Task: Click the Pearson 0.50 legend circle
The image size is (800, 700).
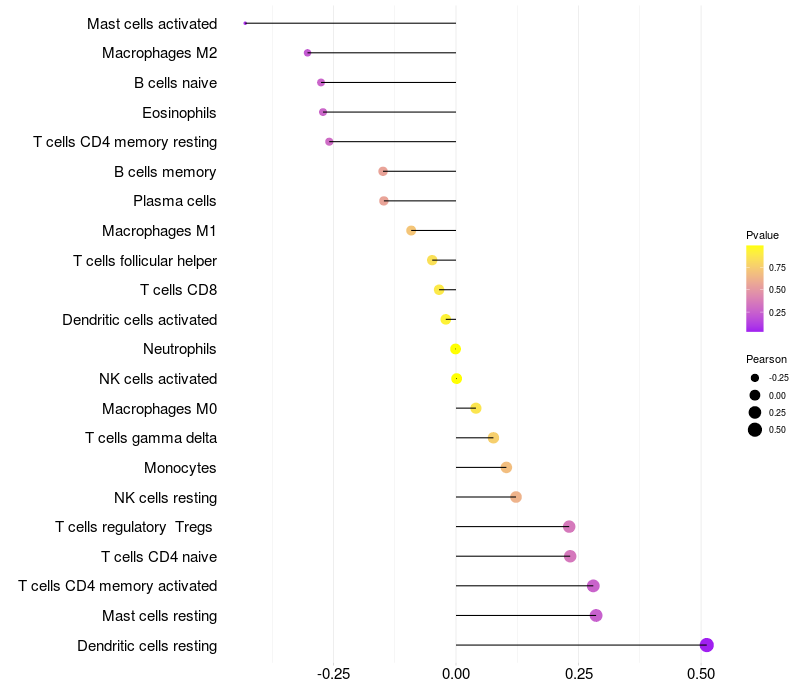Action: (755, 430)
